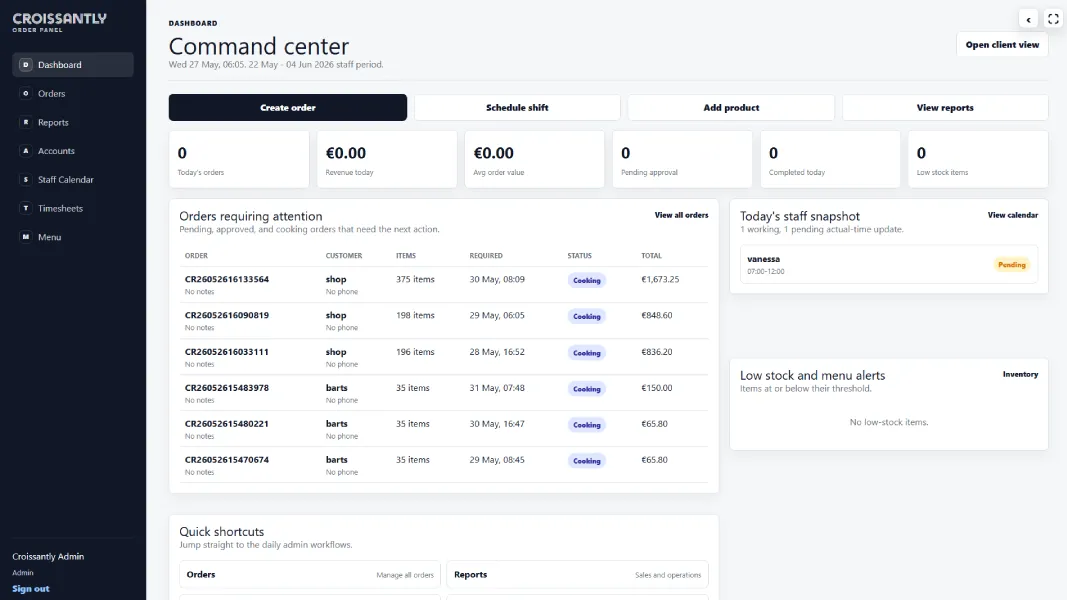Click the Low stock items card
The height and width of the screenshot is (600, 1067).
[978, 159]
